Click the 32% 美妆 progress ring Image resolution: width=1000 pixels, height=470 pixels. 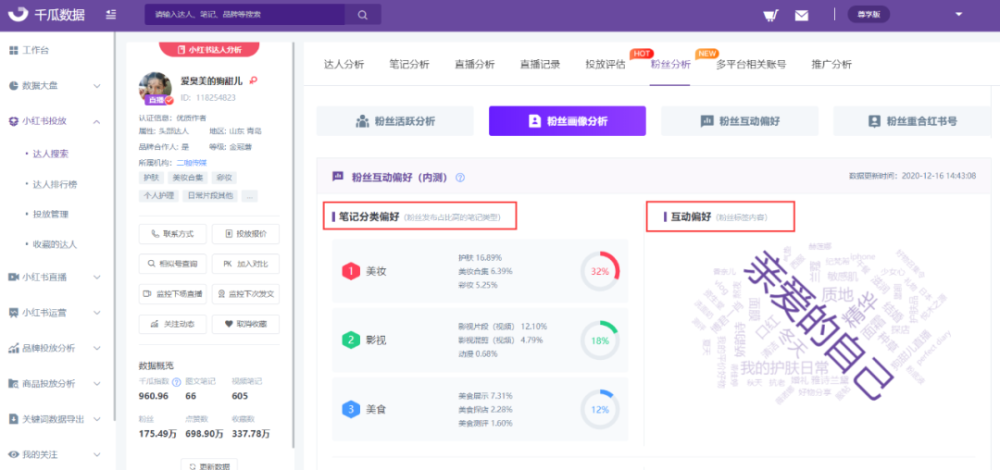tap(600, 271)
